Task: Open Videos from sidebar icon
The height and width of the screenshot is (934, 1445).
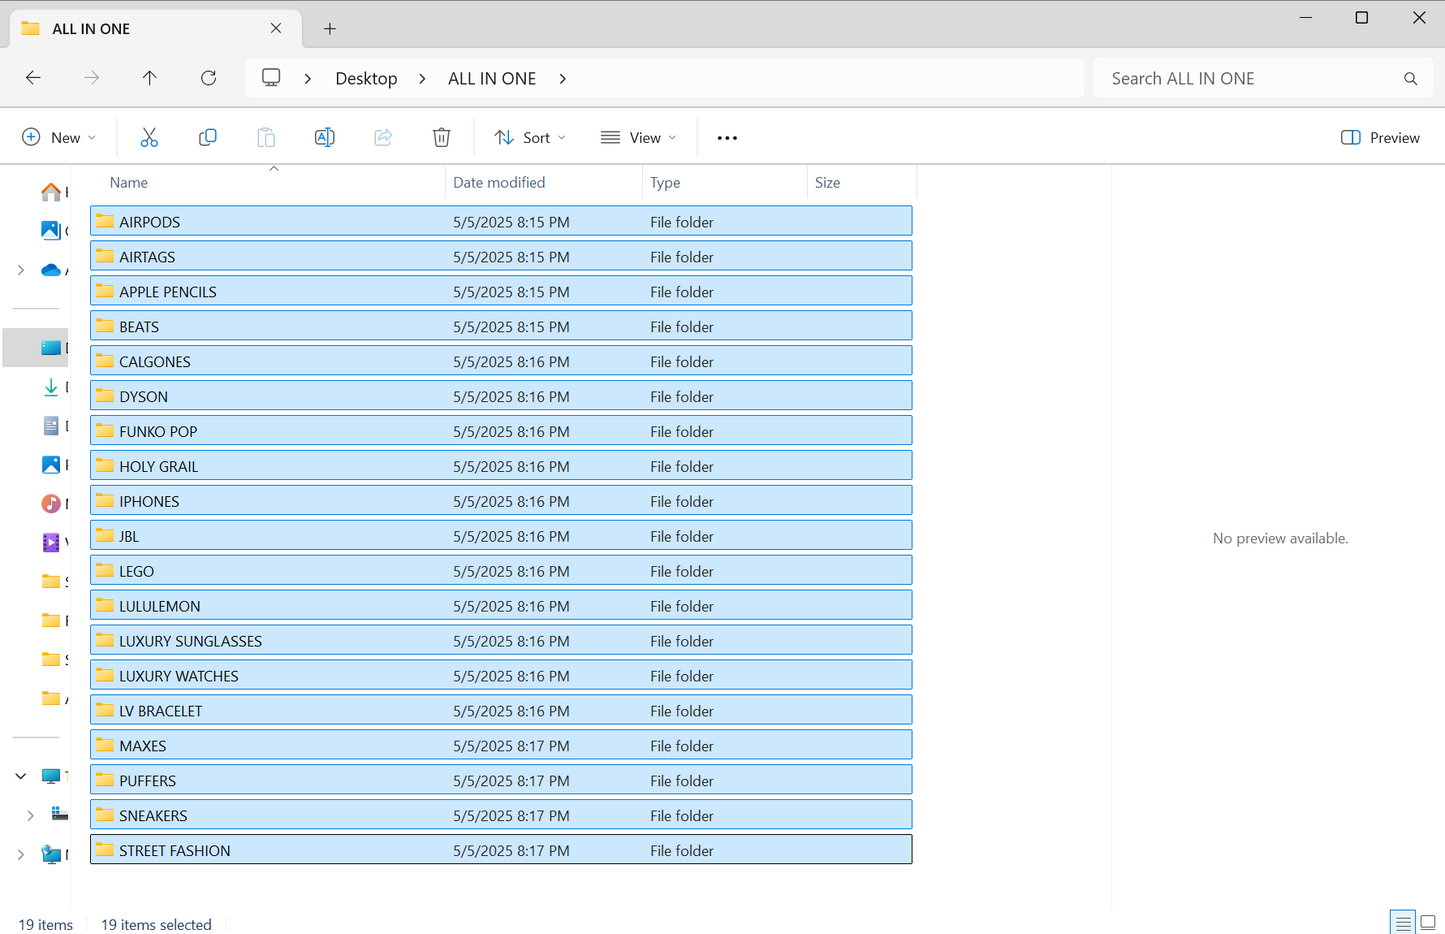Action: [51, 542]
